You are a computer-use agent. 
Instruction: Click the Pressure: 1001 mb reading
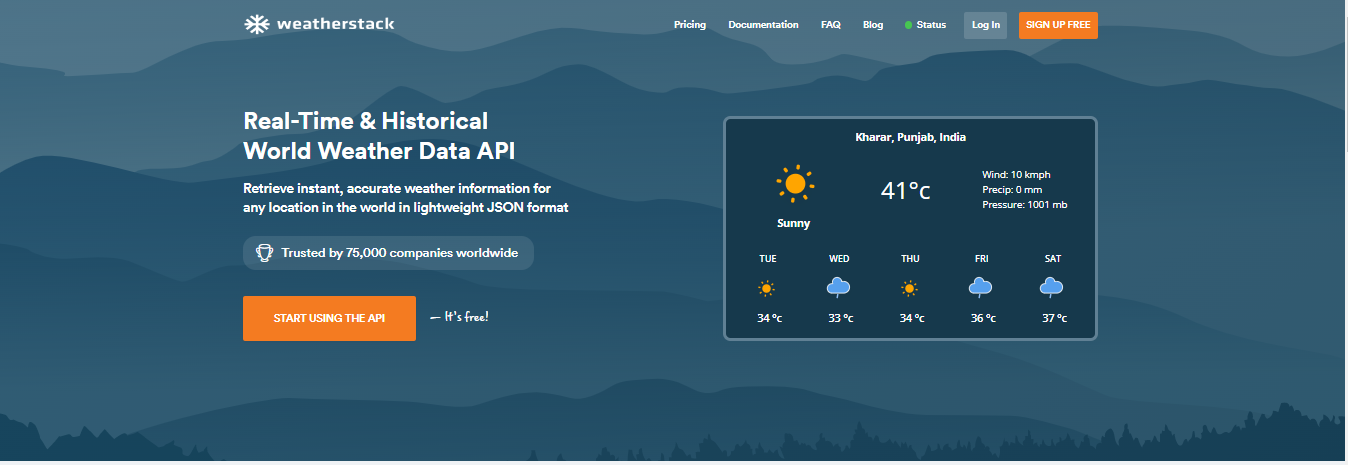coord(1025,205)
